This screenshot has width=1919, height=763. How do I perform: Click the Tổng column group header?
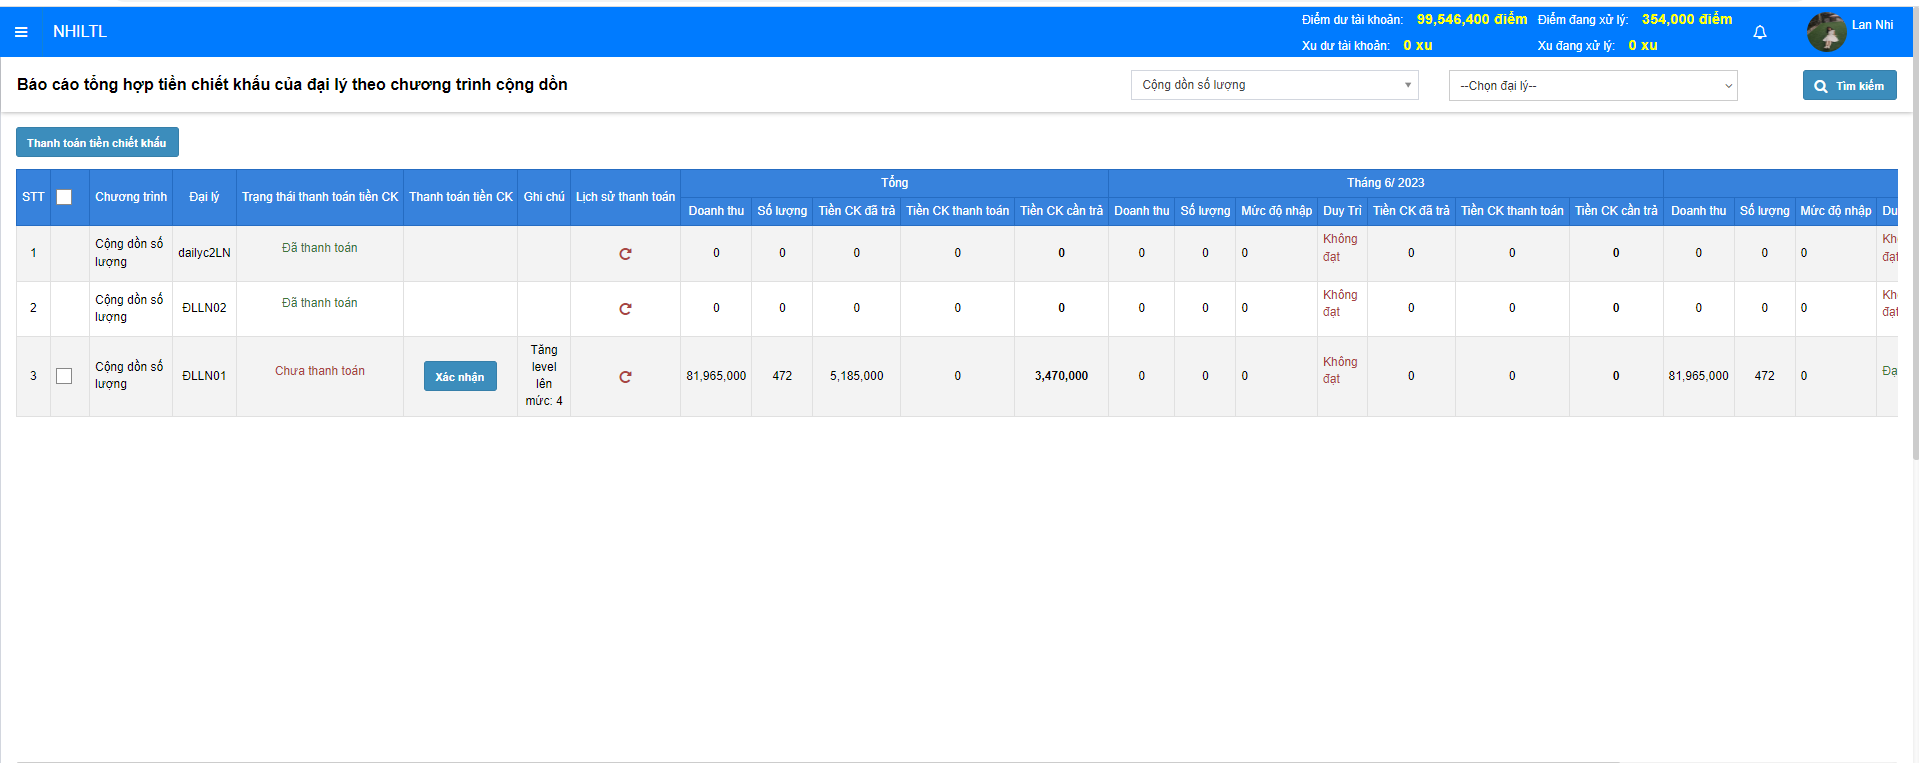[x=894, y=183]
